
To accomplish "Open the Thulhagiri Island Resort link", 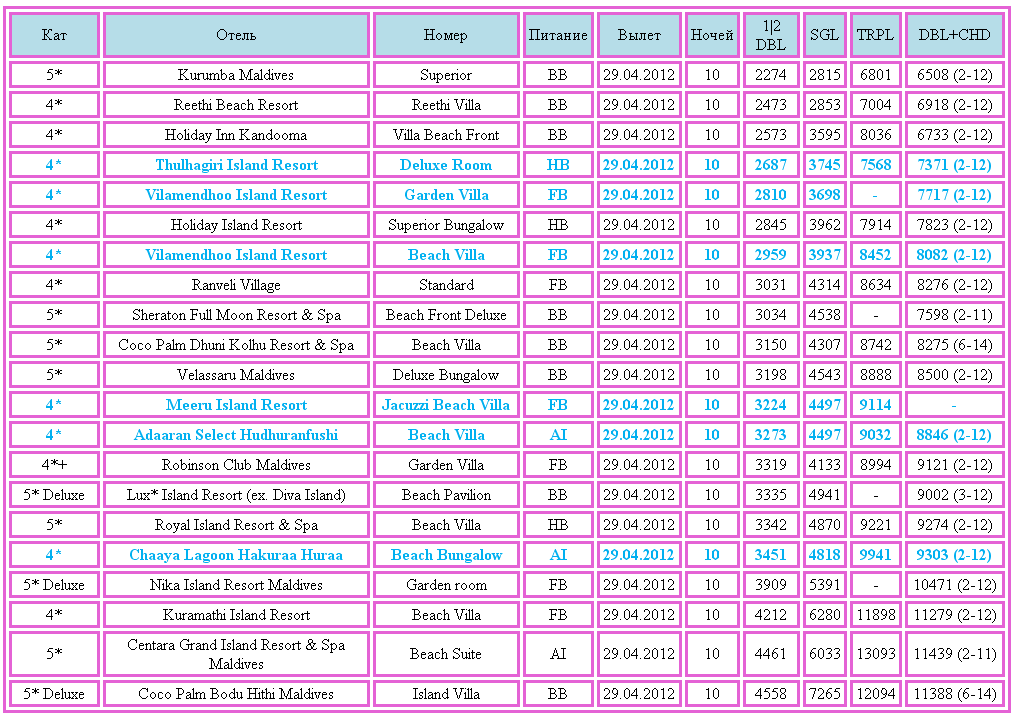I will [236, 165].
